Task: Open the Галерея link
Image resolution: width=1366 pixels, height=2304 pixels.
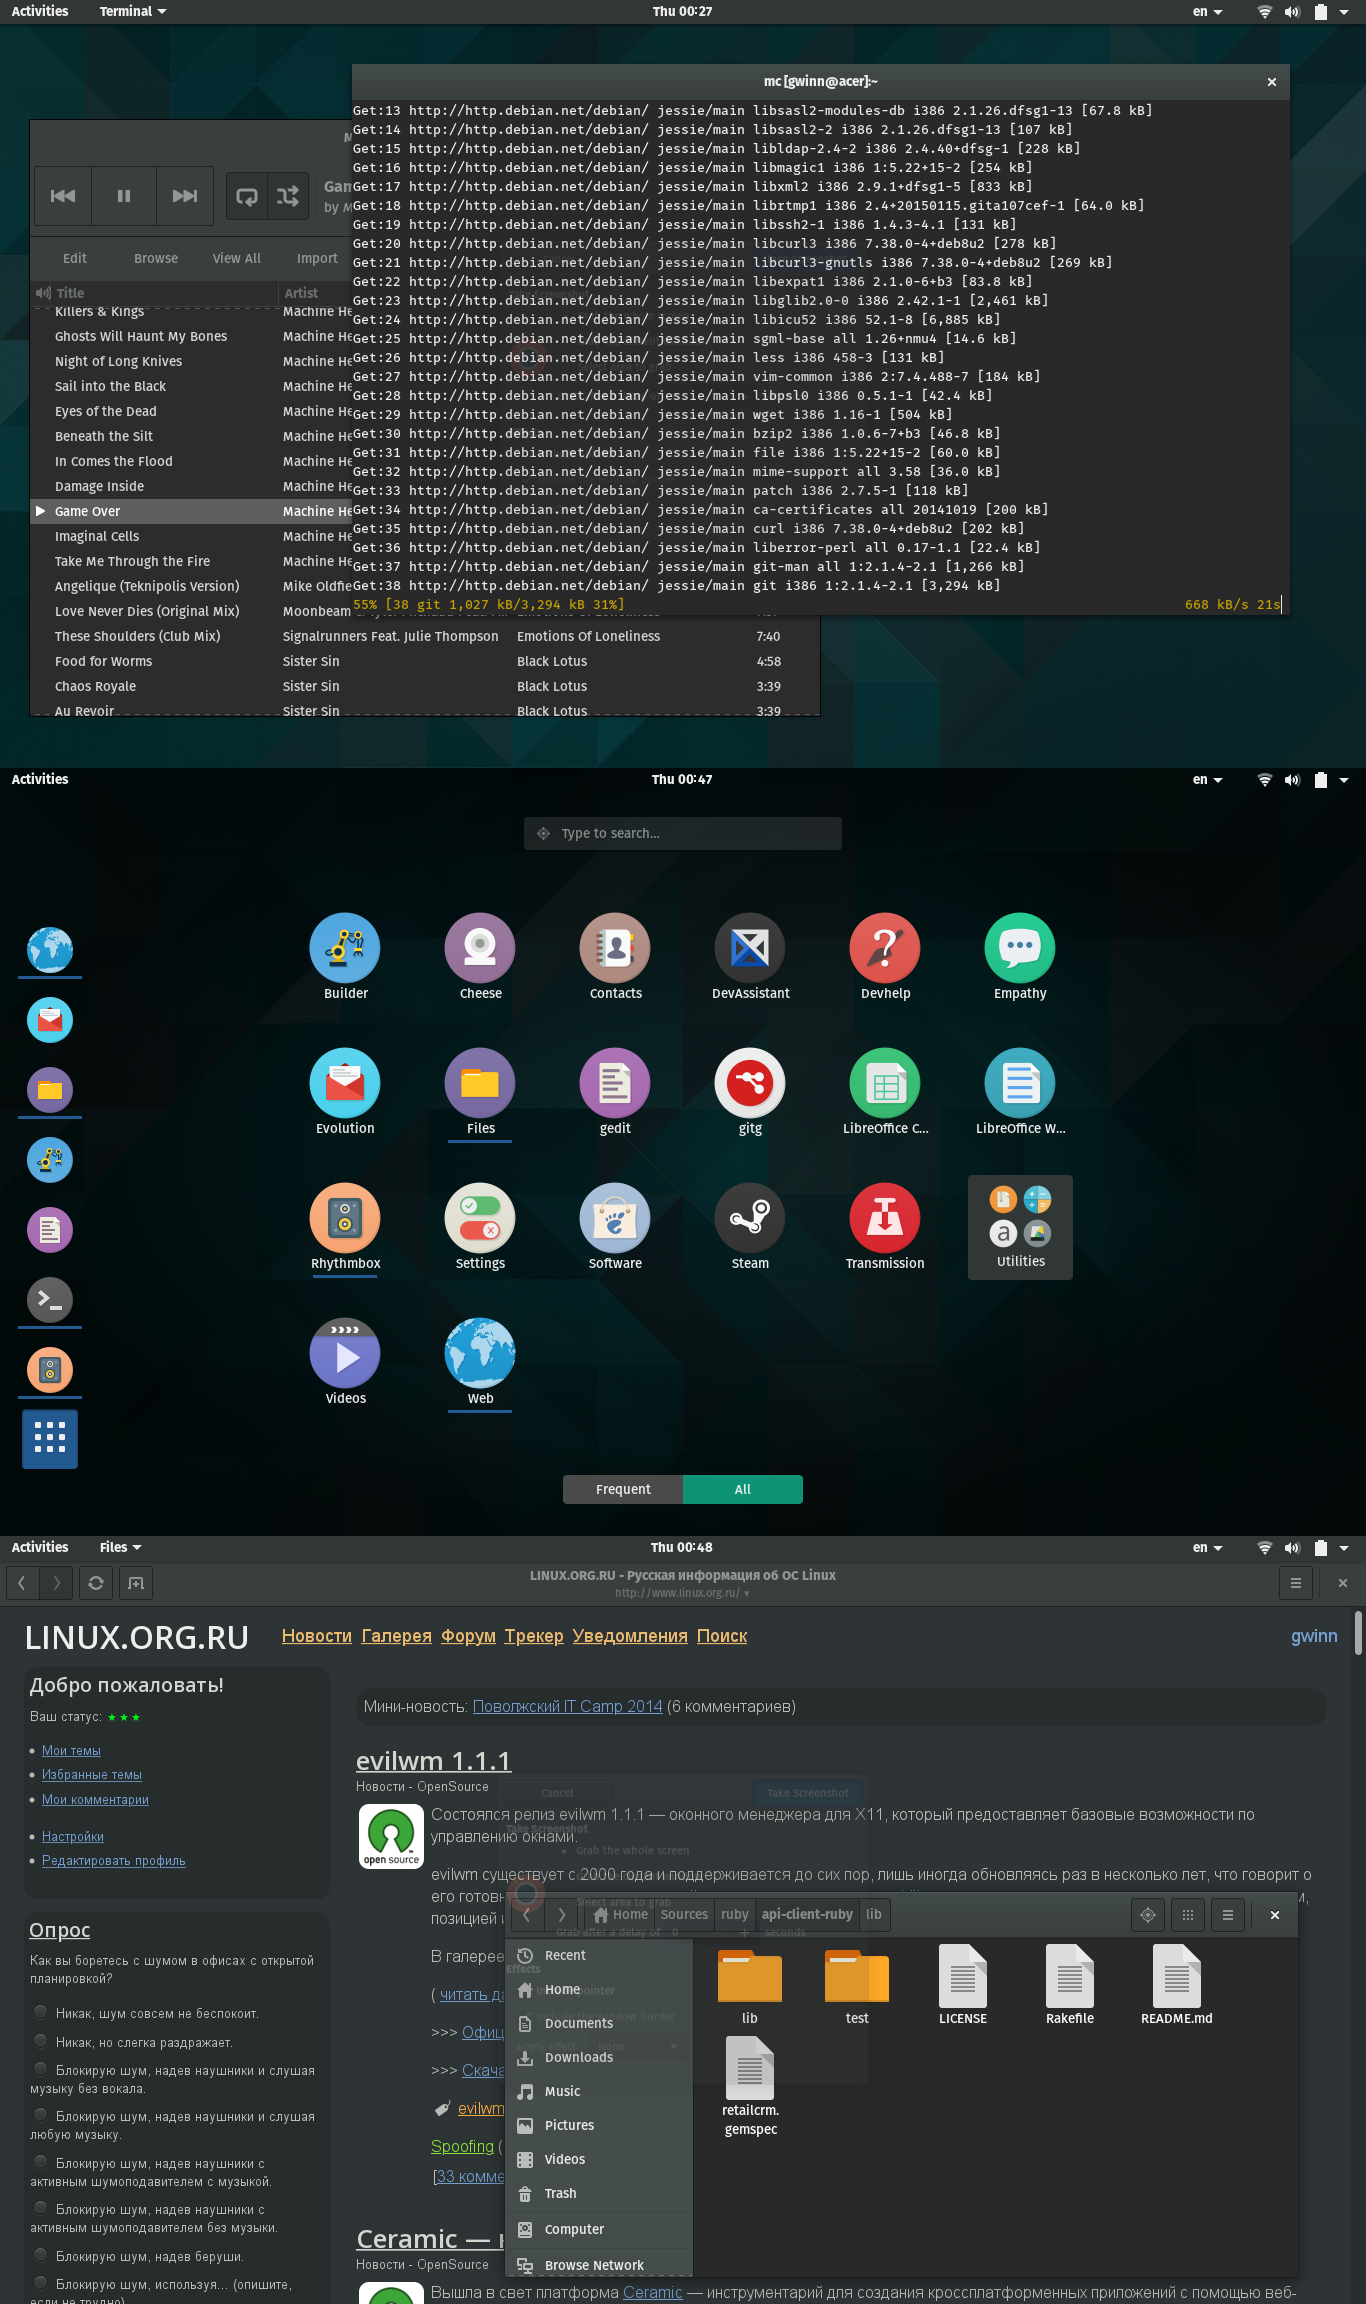Action: tap(397, 1636)
